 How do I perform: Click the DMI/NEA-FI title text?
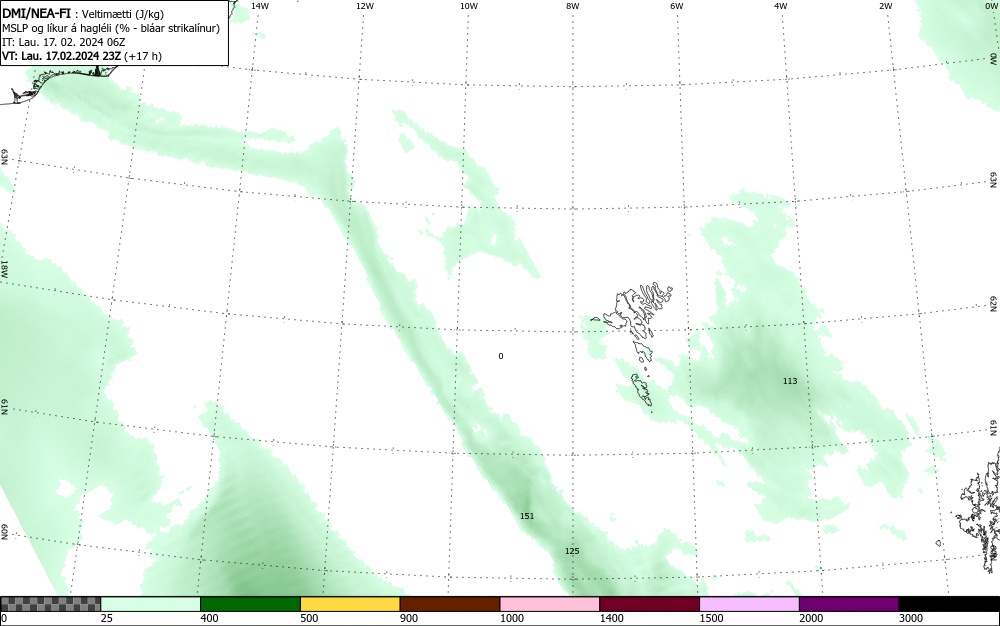pos(37,13)
